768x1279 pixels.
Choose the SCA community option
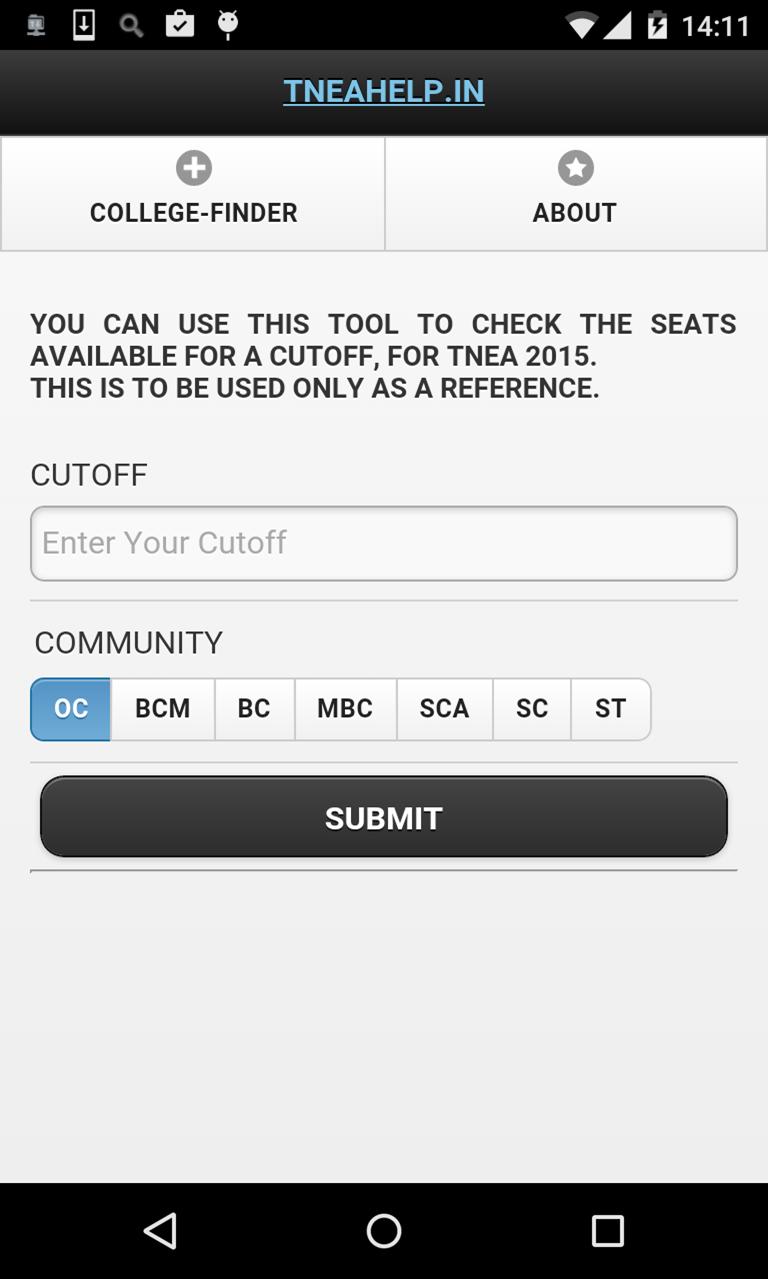click(444, 709)
